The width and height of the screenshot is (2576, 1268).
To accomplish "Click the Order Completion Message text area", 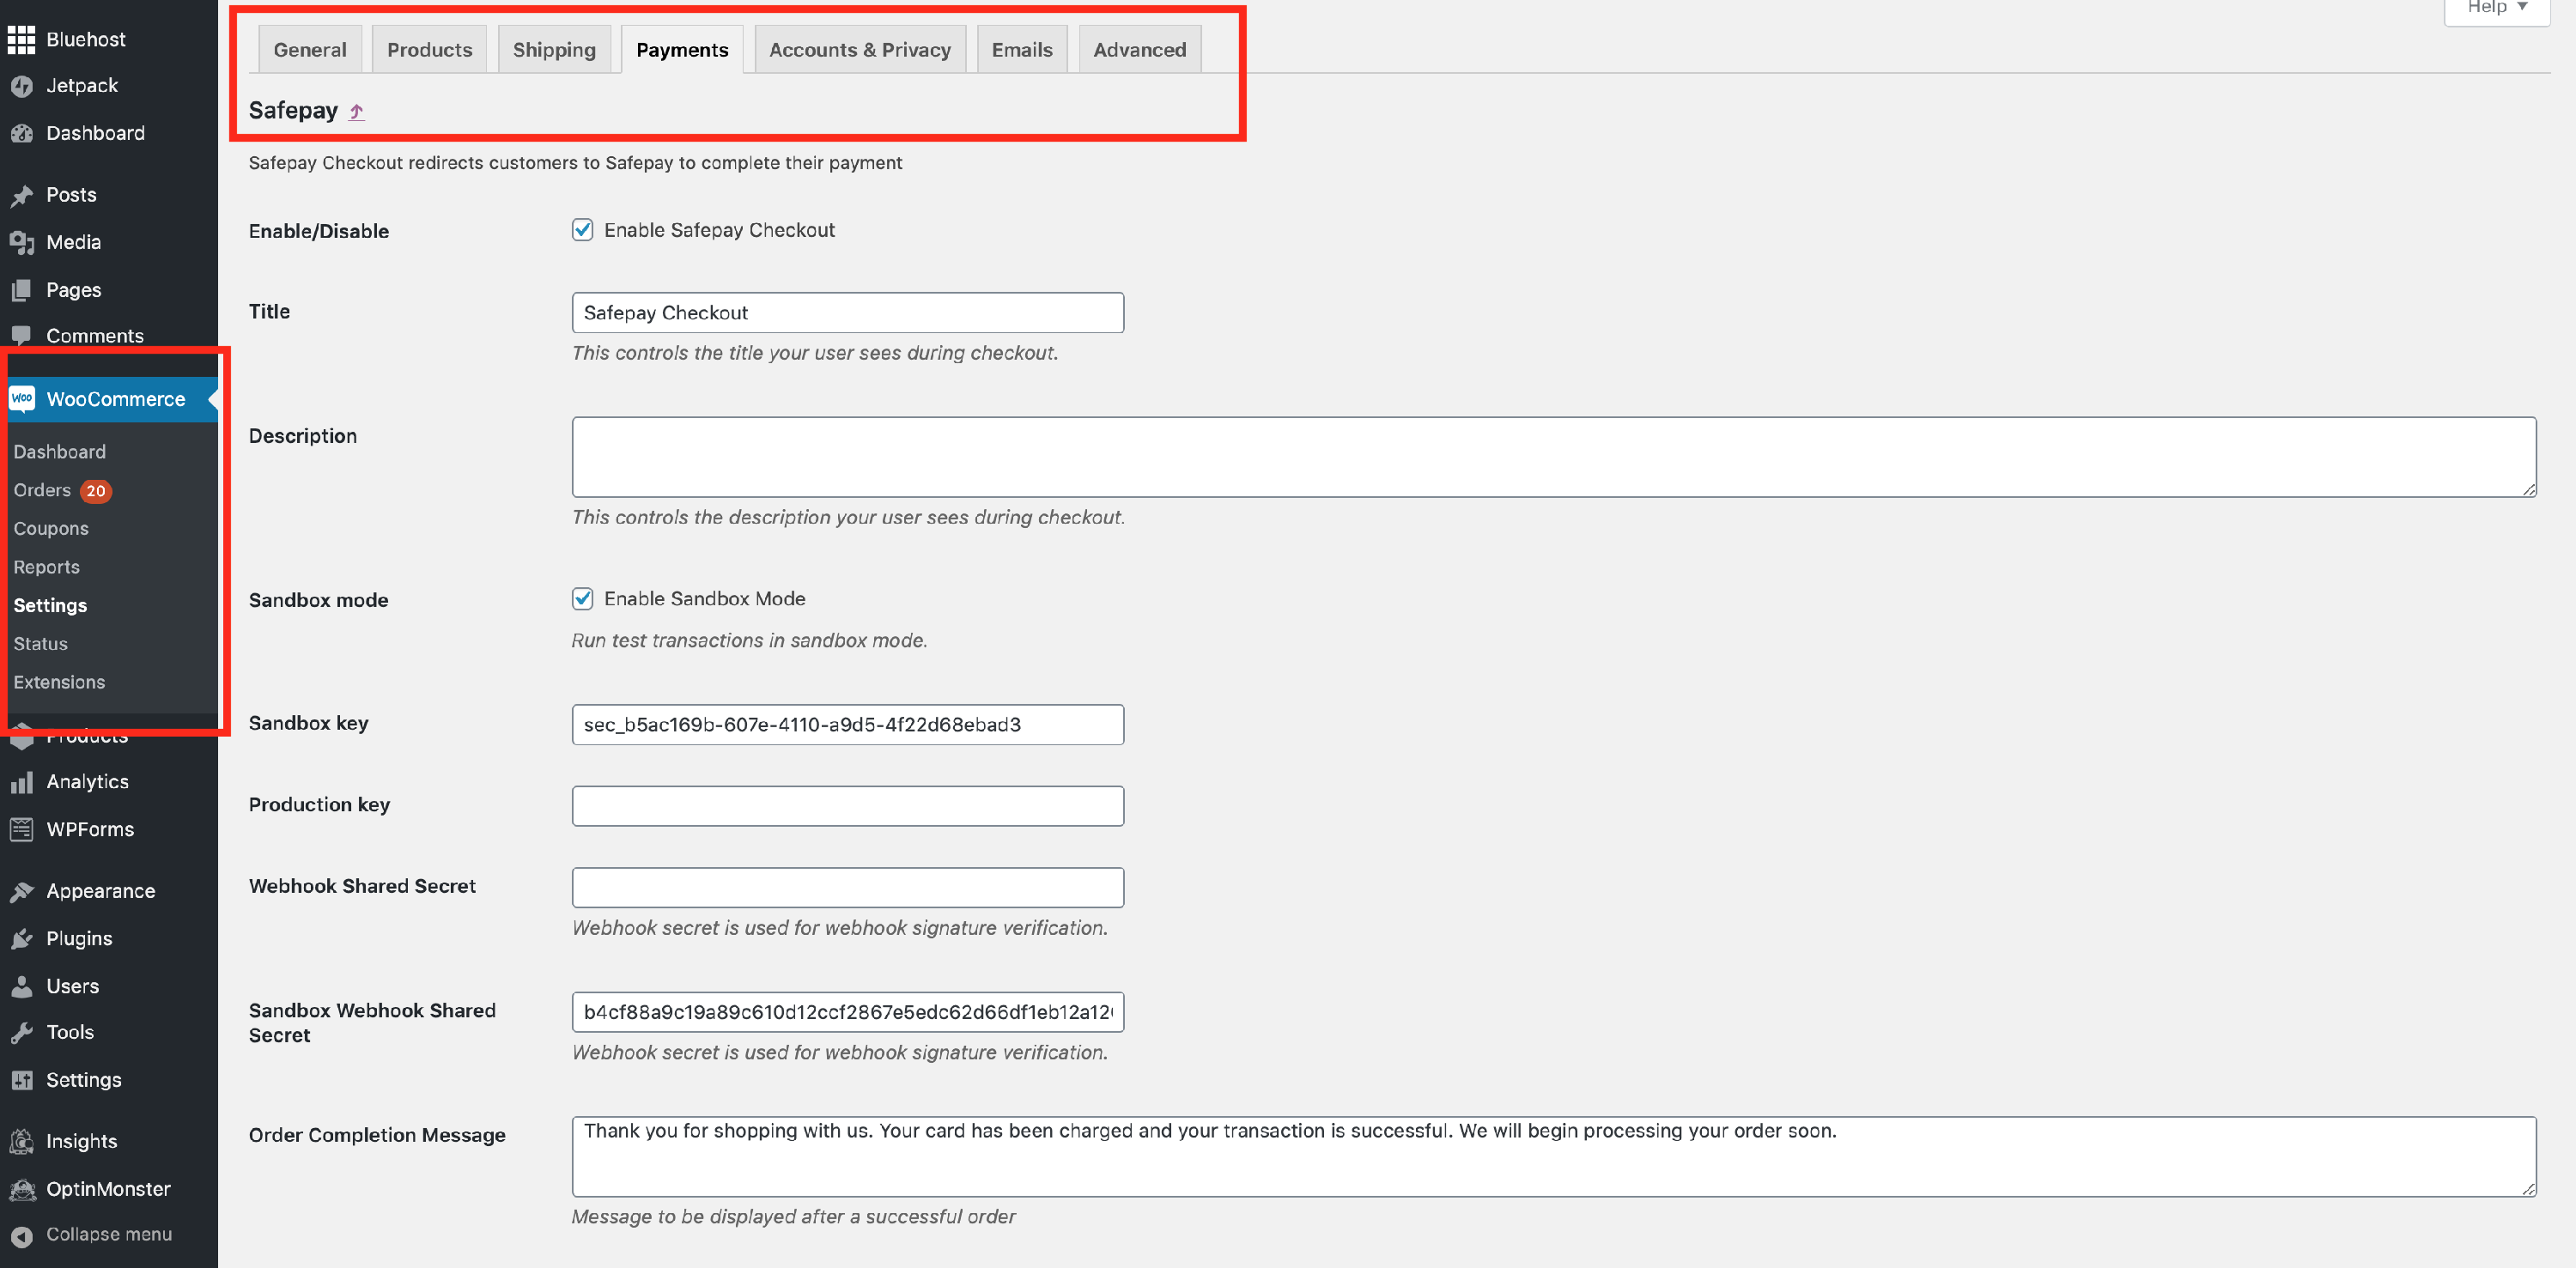I will 1553,1157.
